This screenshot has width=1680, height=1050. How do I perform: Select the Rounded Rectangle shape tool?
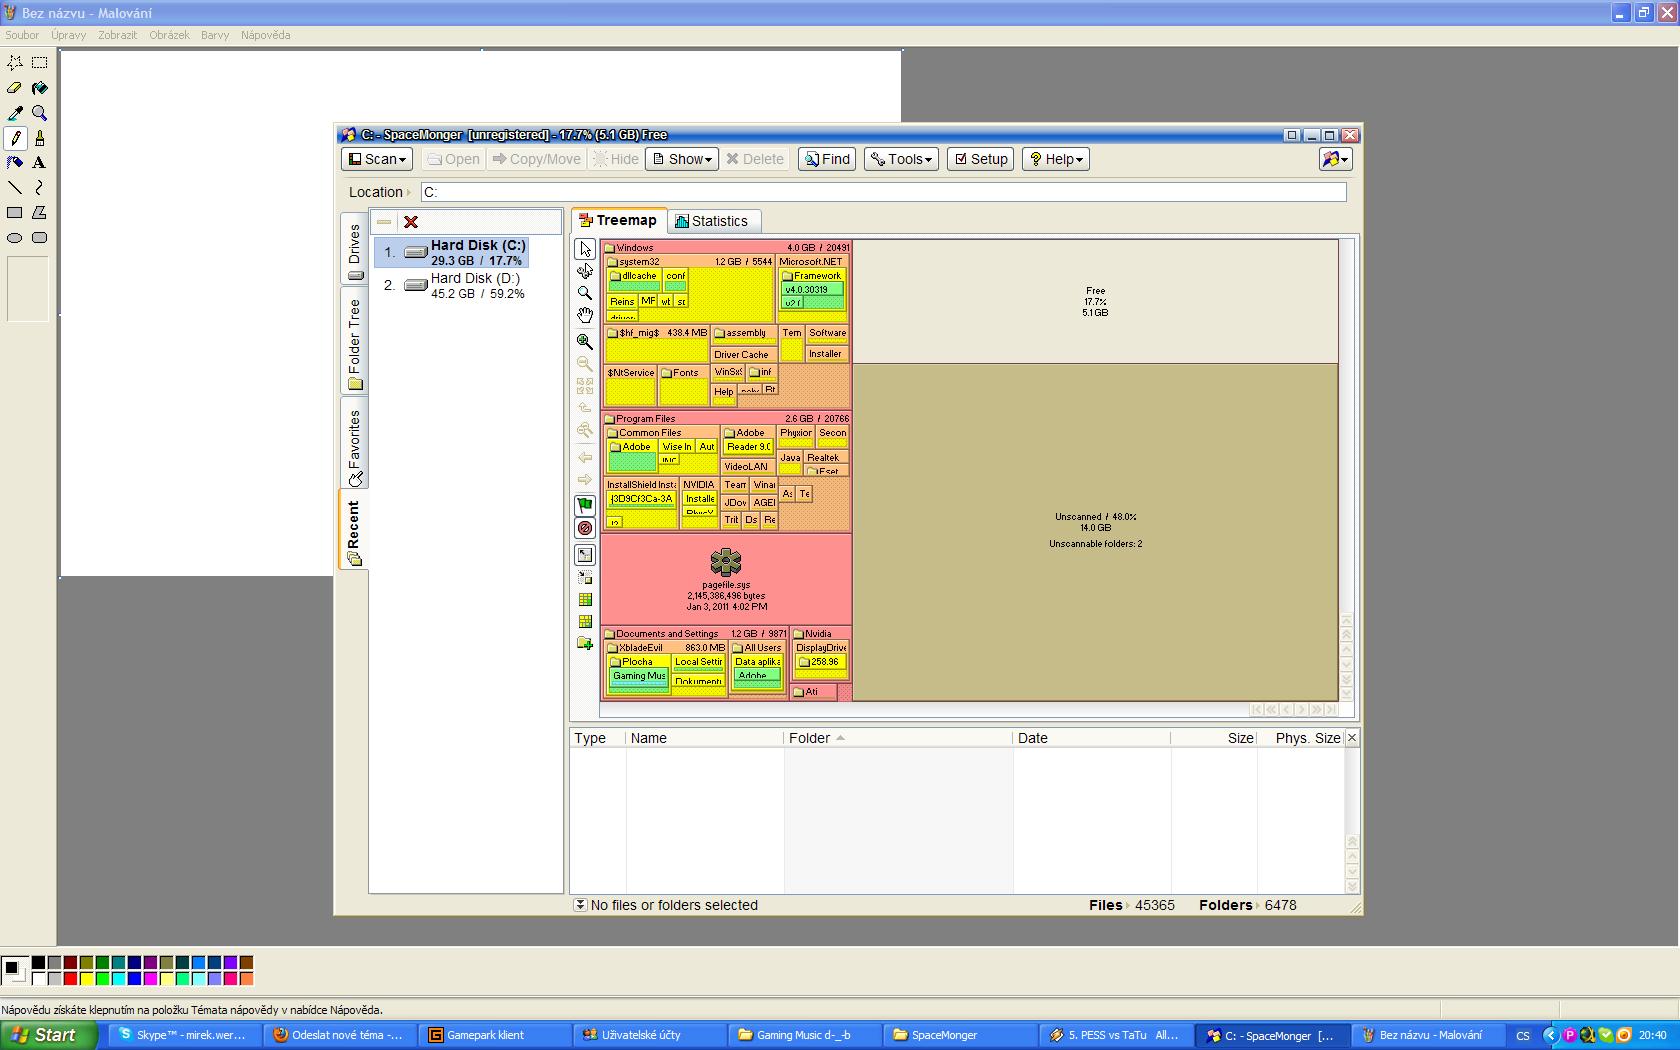click(x=40, y=238)
